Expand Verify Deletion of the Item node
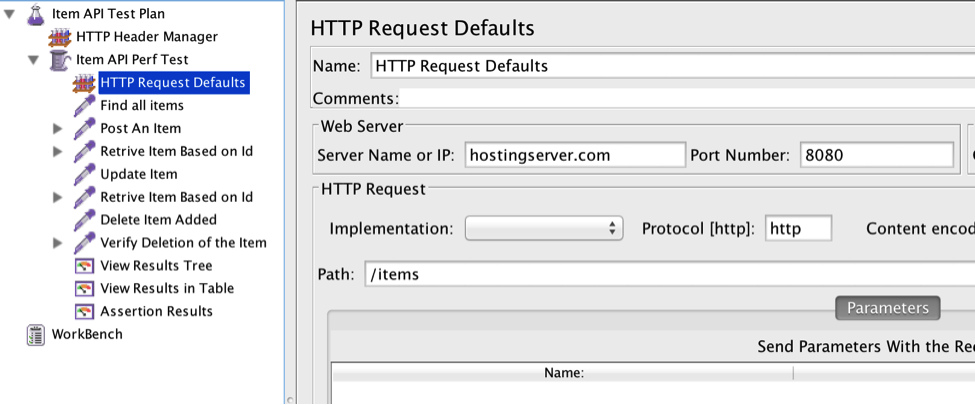 (x=58, y=243)
